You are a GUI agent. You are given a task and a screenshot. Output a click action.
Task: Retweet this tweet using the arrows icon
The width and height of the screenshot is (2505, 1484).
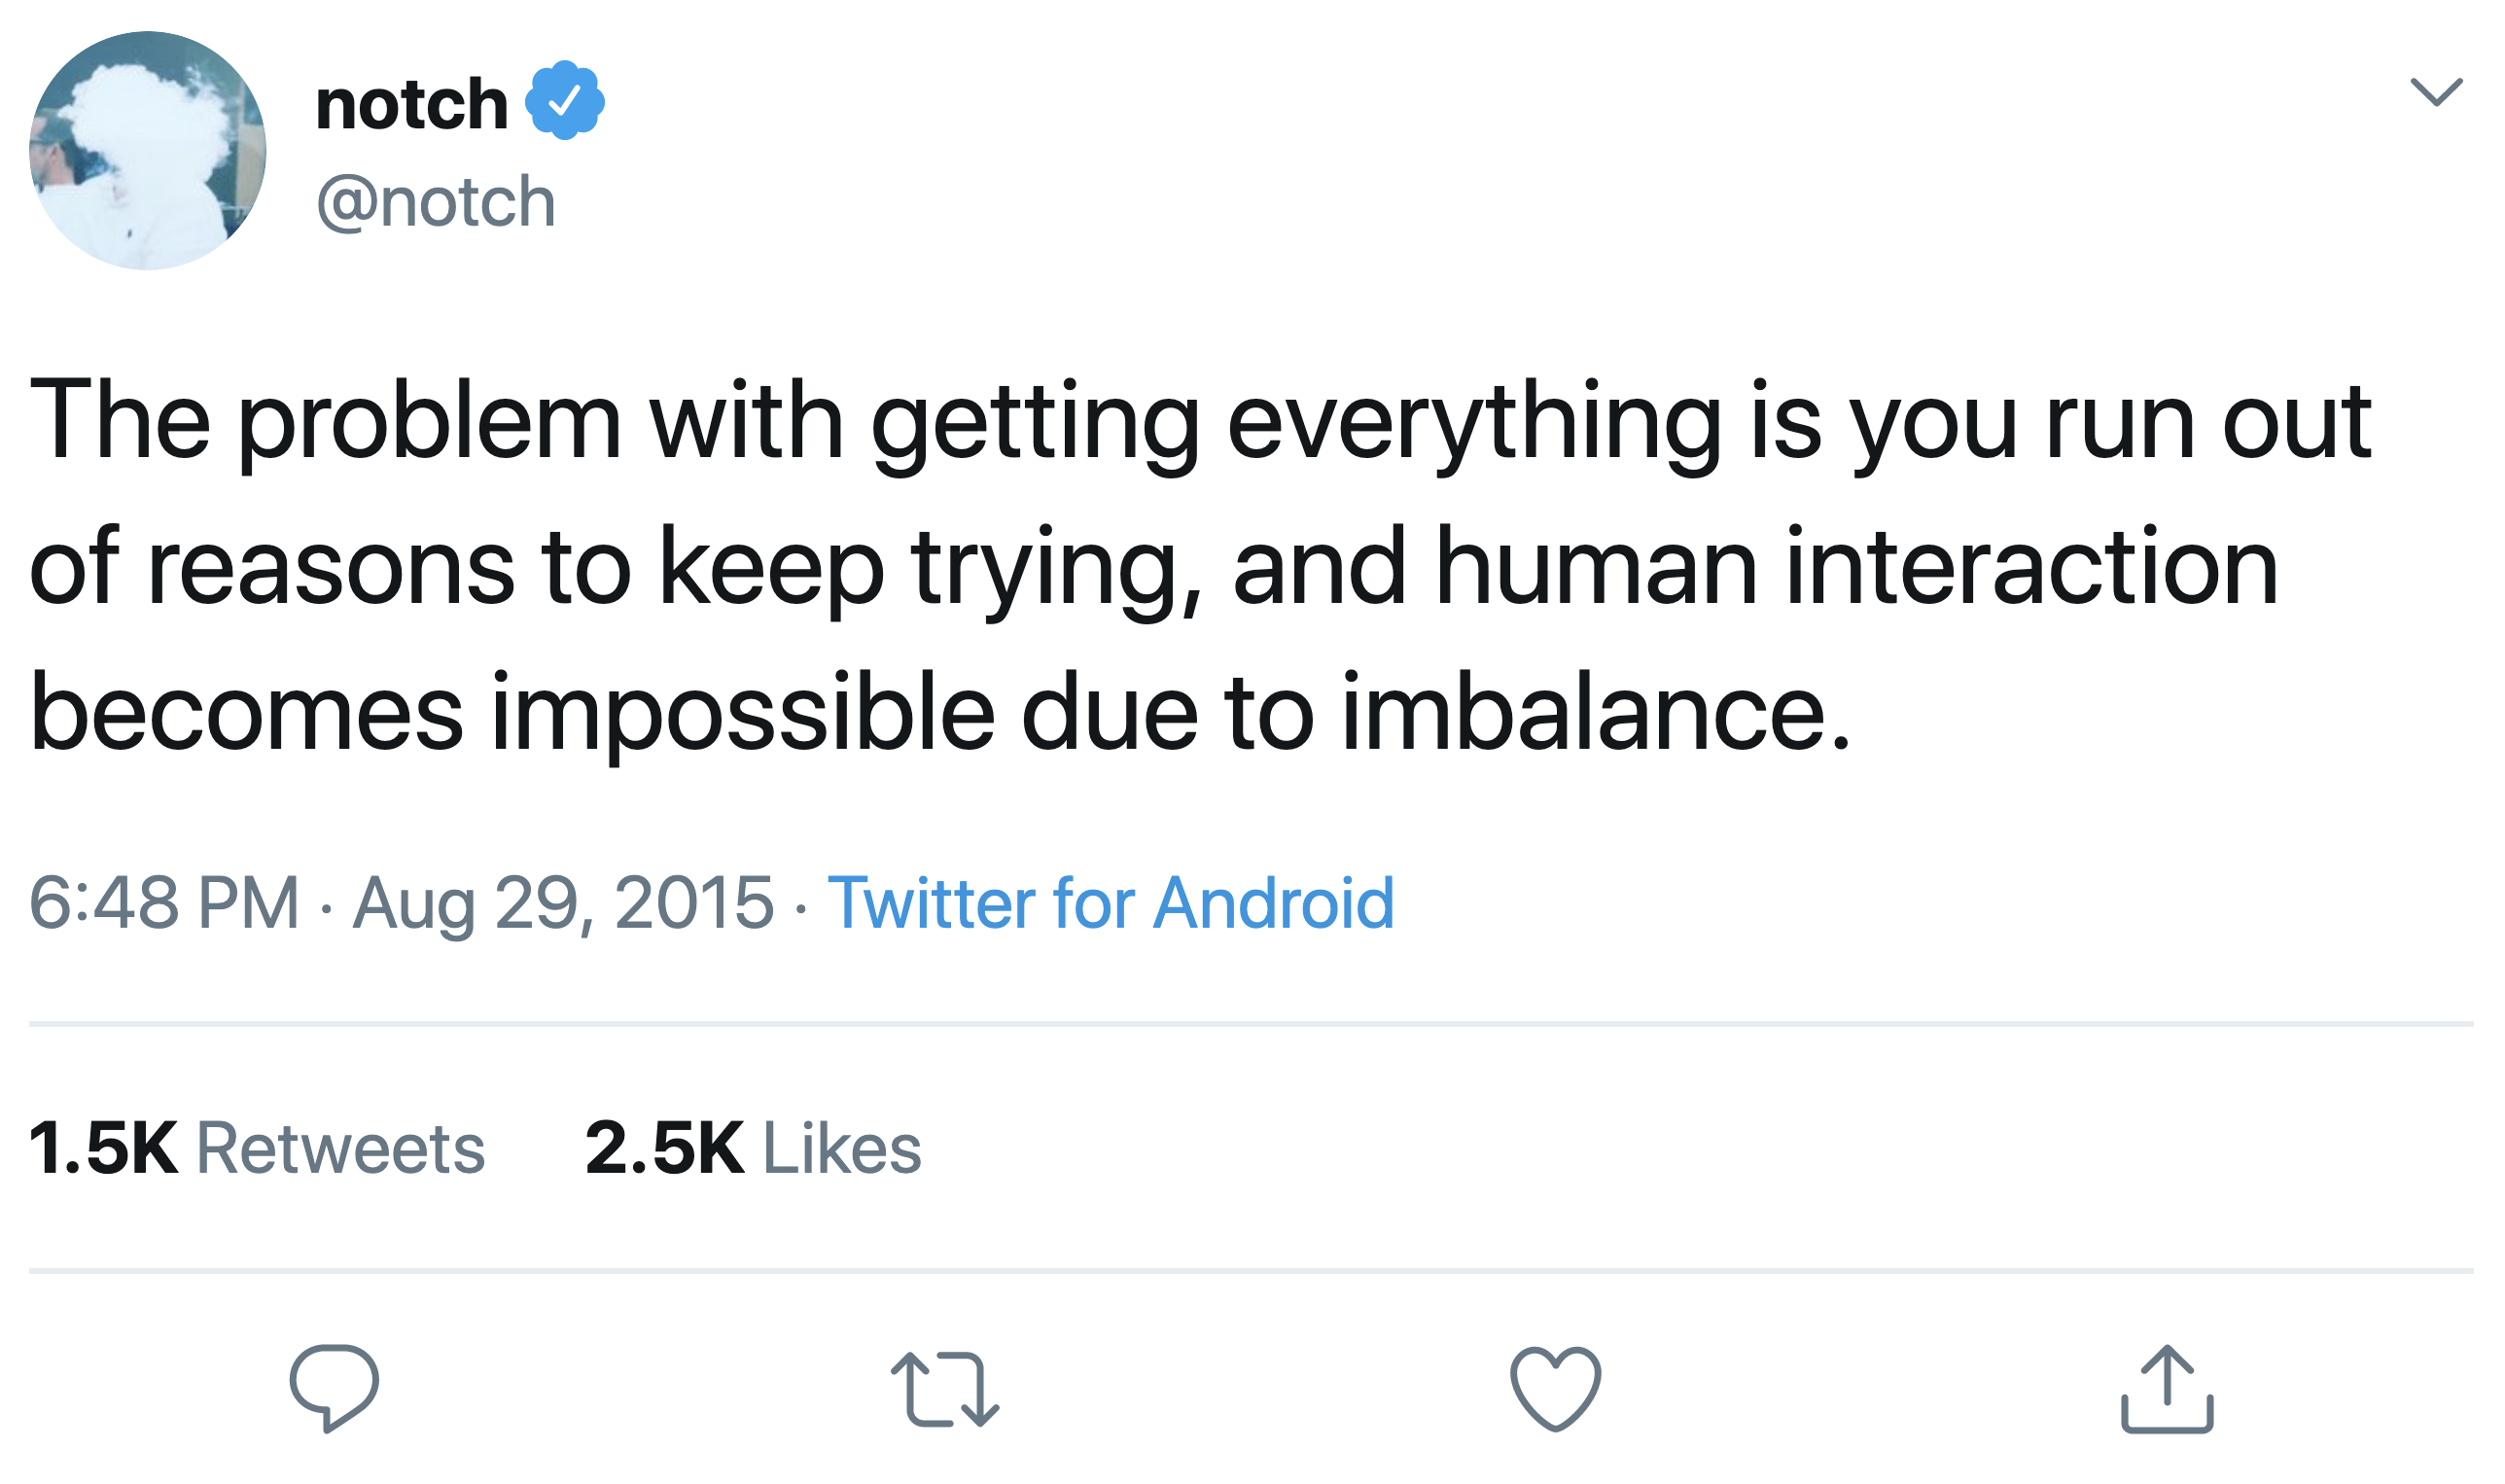point(945,1390)
